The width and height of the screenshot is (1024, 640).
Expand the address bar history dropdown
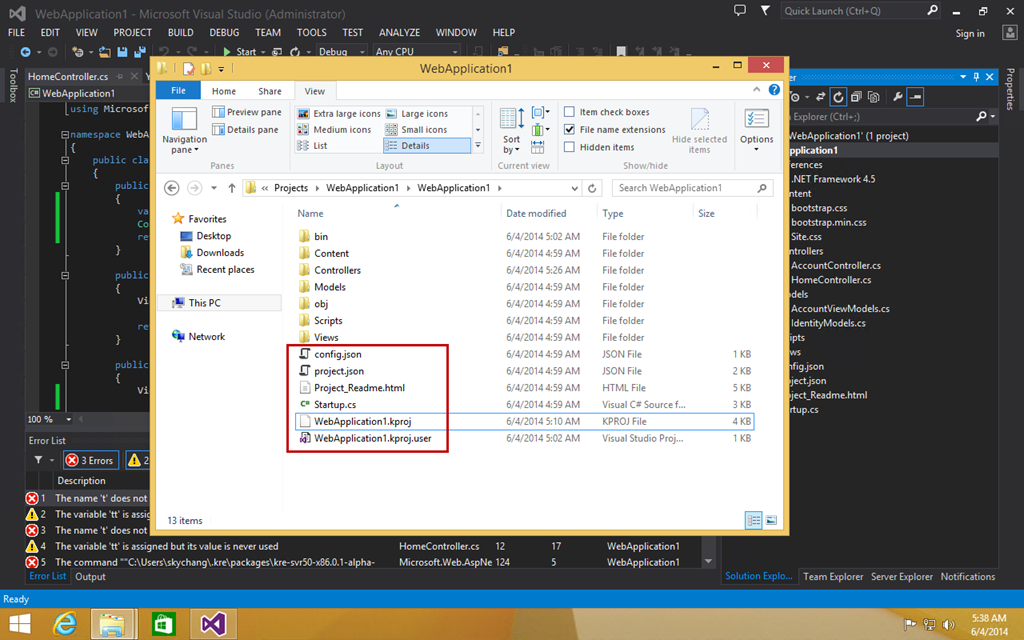pyautogui.click(x=574, y=188)
